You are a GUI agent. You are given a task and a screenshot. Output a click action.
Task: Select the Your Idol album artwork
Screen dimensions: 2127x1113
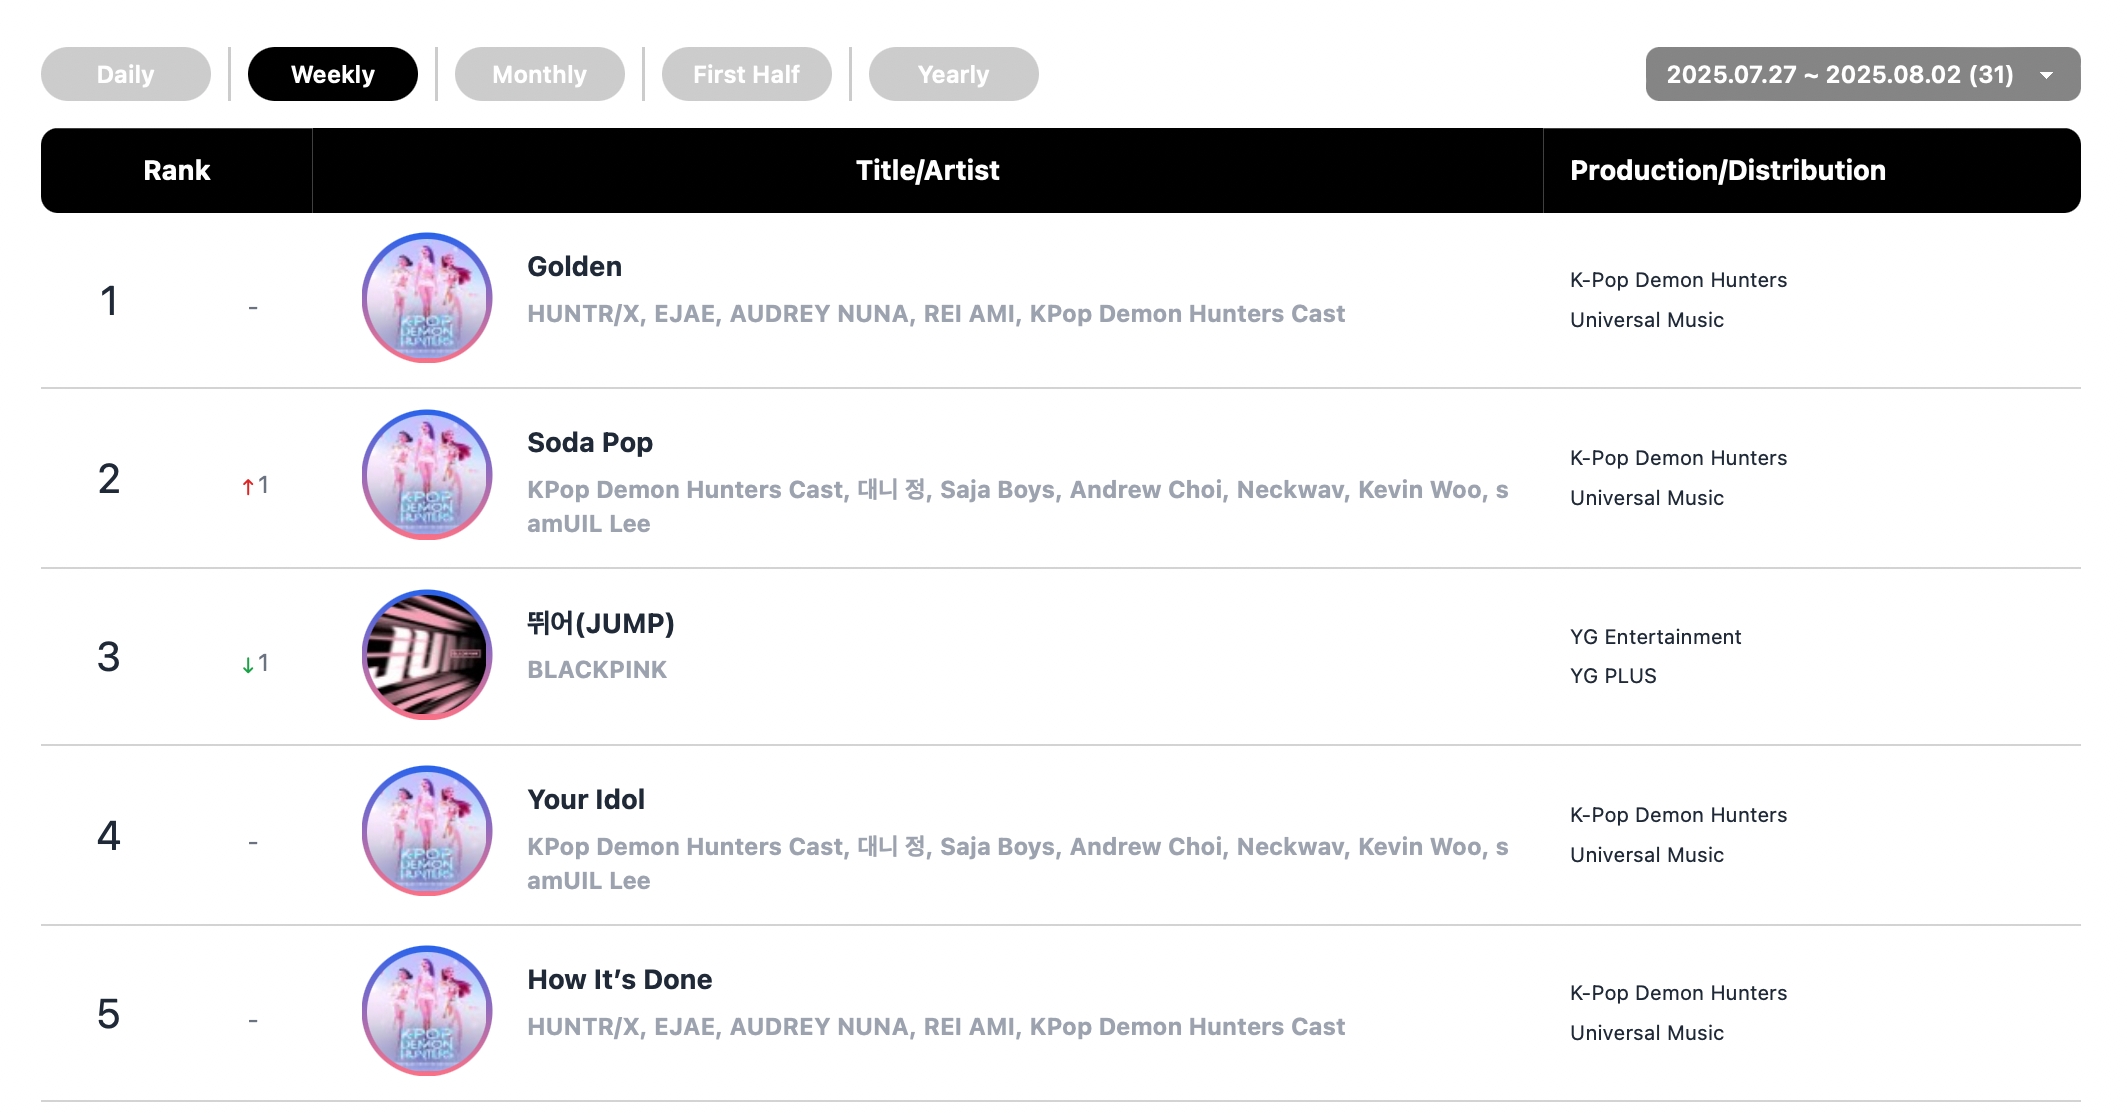click(x=427, y=831)
